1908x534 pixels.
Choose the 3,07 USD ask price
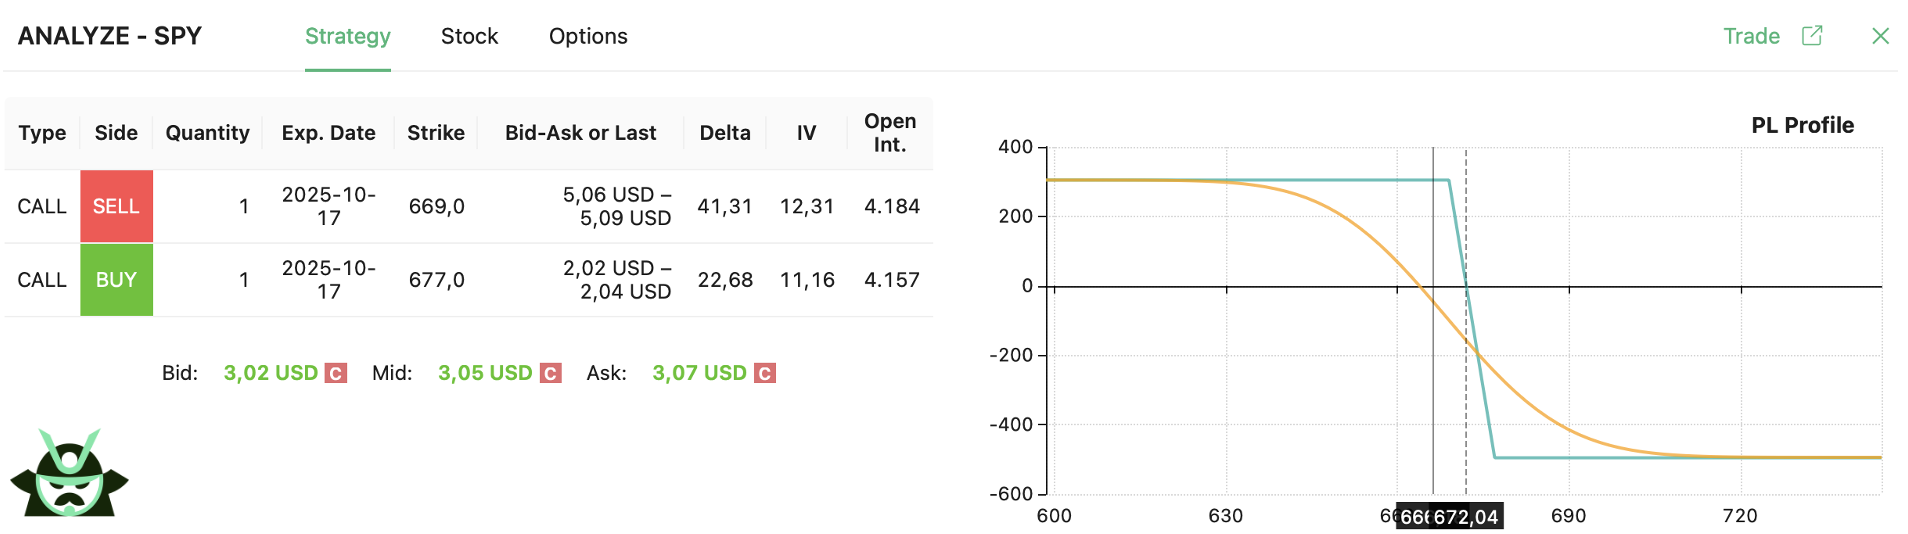point(699,373)
